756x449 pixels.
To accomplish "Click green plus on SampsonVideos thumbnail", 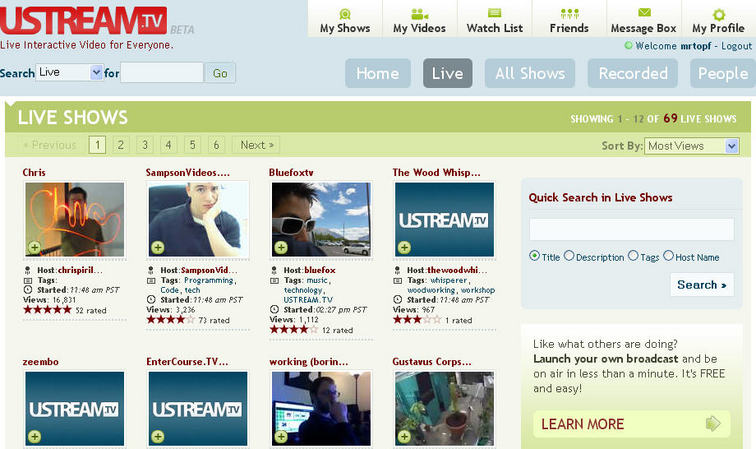I will pos(158,247).
